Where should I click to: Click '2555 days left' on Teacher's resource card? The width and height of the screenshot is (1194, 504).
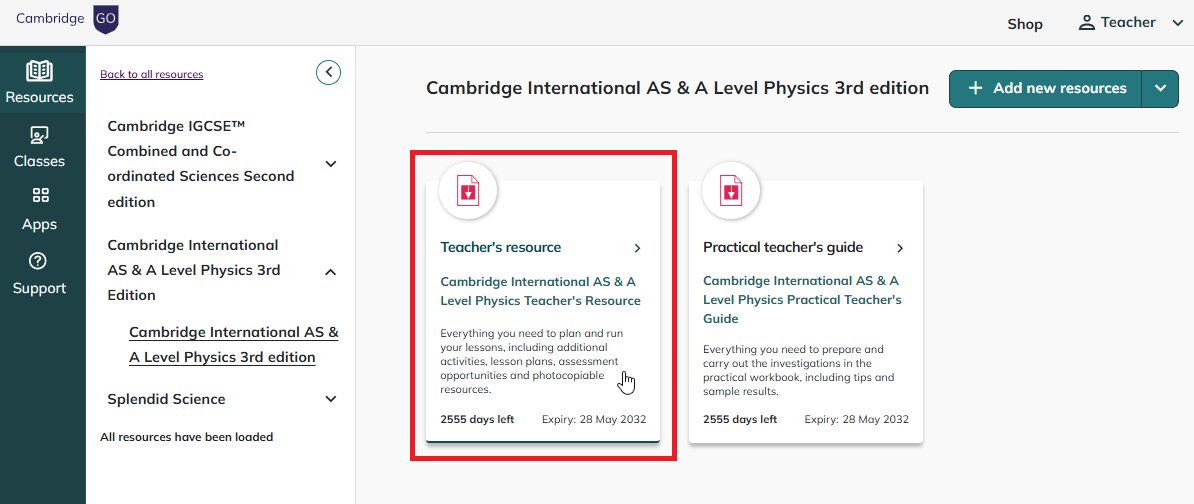pyautogui.click(x=477, y=419)
